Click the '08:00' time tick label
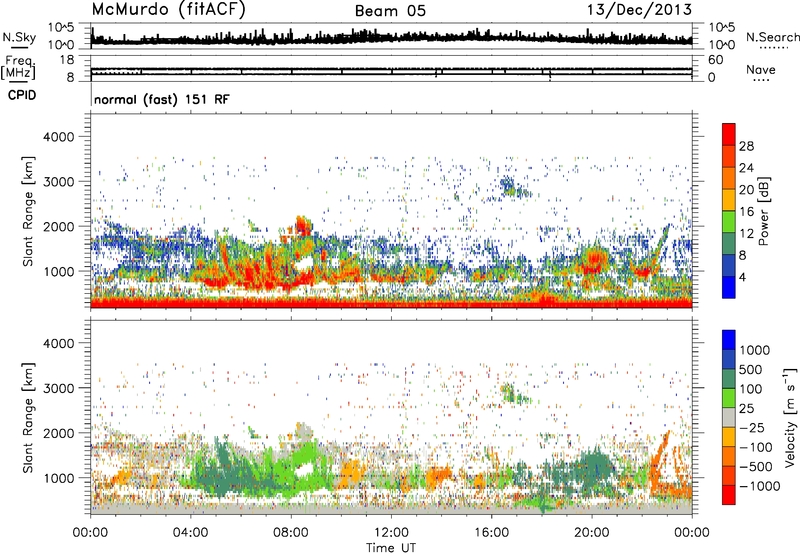This screenshot has width=800, height=554. click(290, 533)
